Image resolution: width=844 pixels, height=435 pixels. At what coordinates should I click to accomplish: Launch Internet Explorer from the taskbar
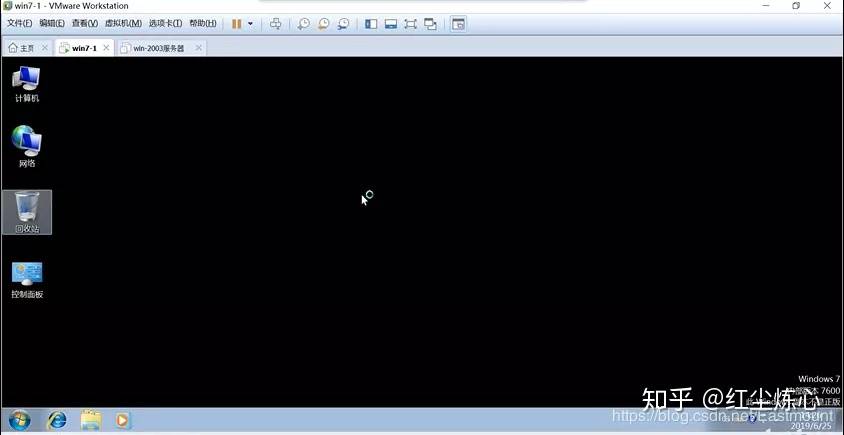pos(57,420)
